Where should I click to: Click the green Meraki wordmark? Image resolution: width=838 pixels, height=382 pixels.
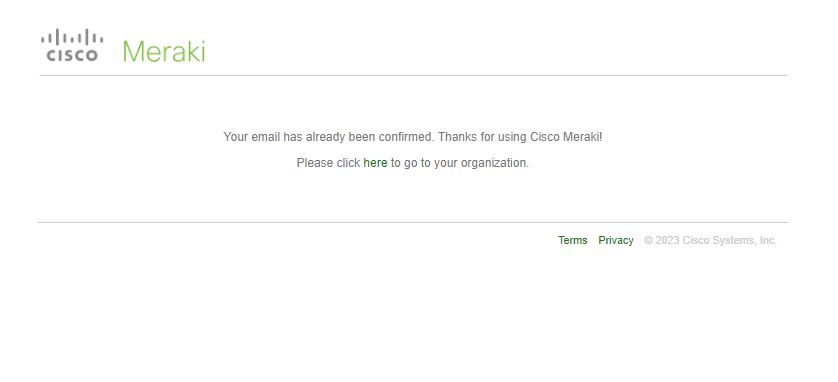[164, 51]
